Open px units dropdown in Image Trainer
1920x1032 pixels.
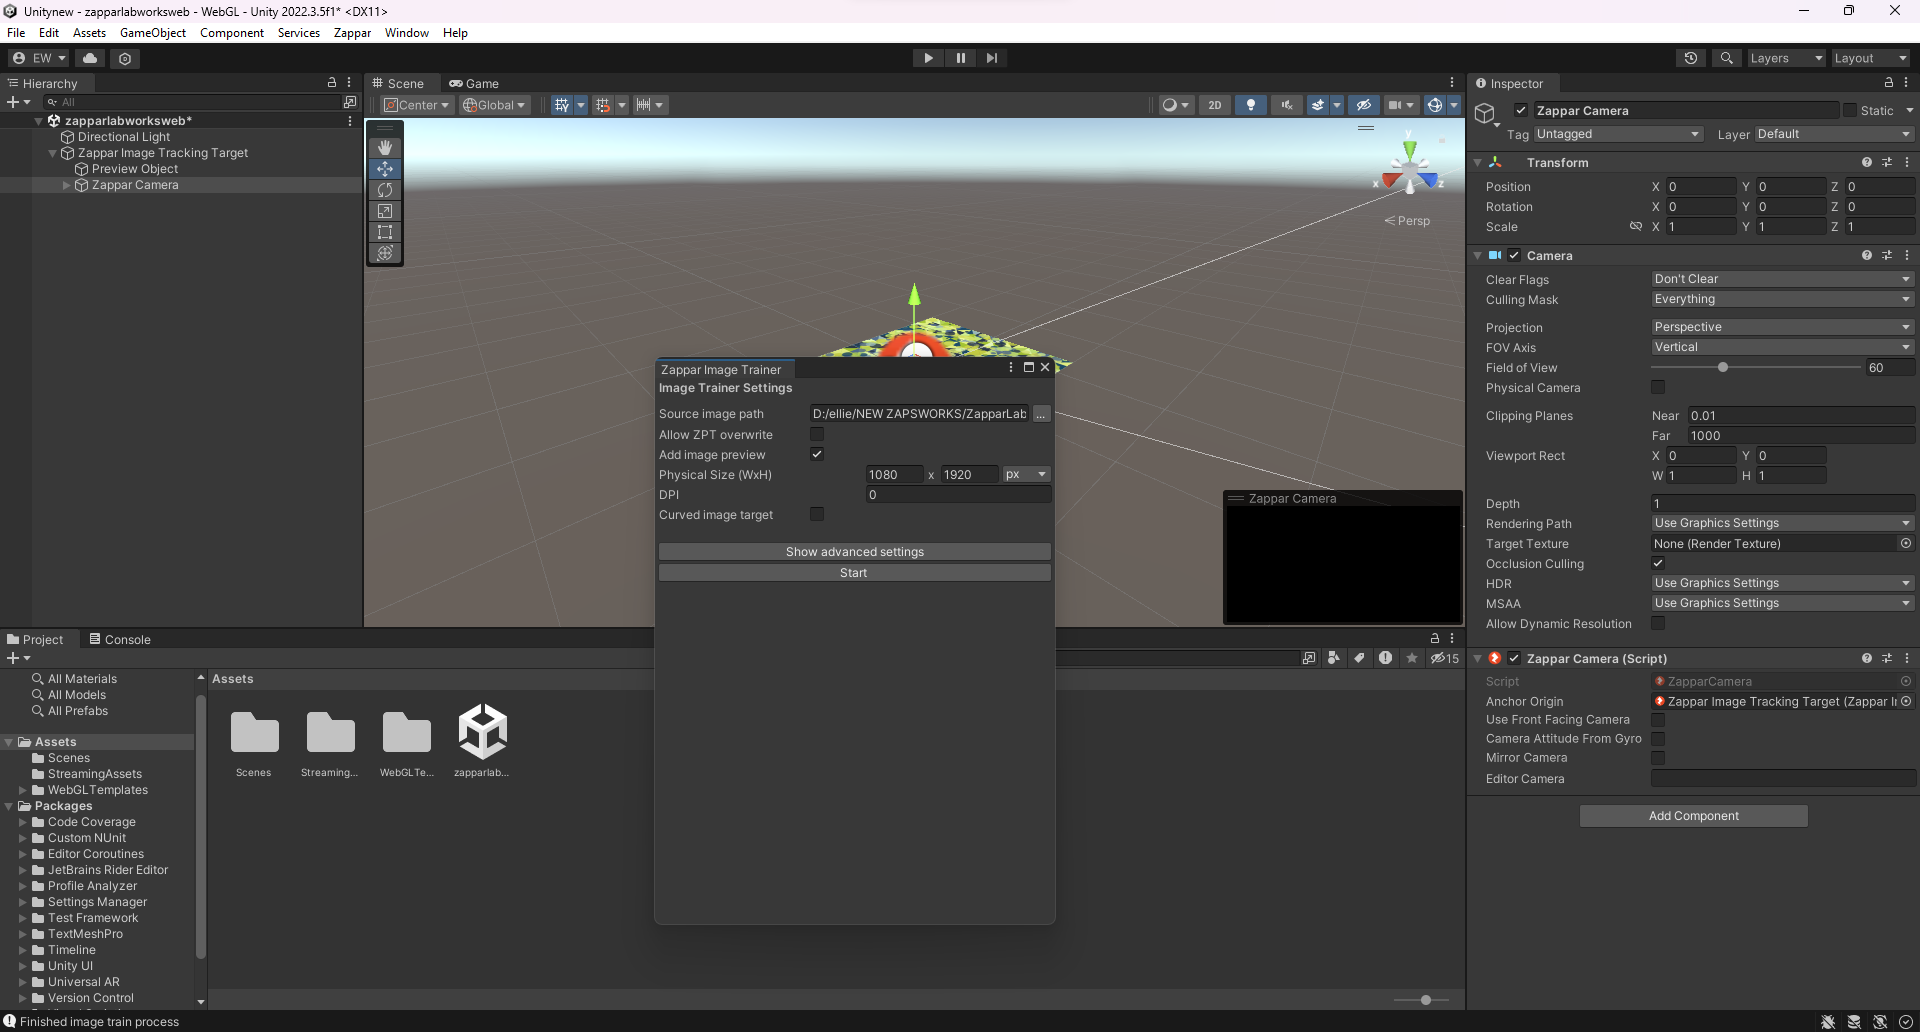point(1026,474)
